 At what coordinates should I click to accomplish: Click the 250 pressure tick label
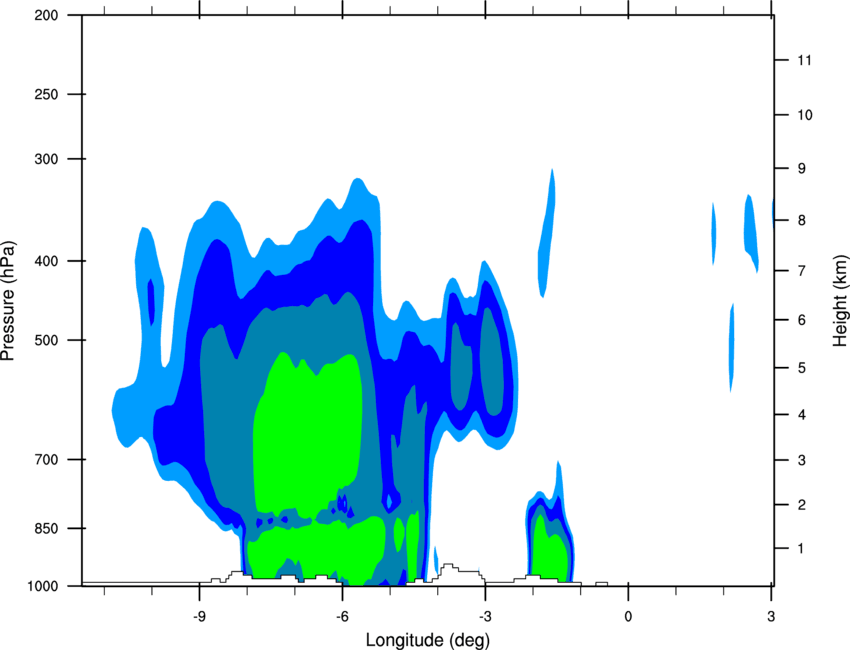point(46,94)
